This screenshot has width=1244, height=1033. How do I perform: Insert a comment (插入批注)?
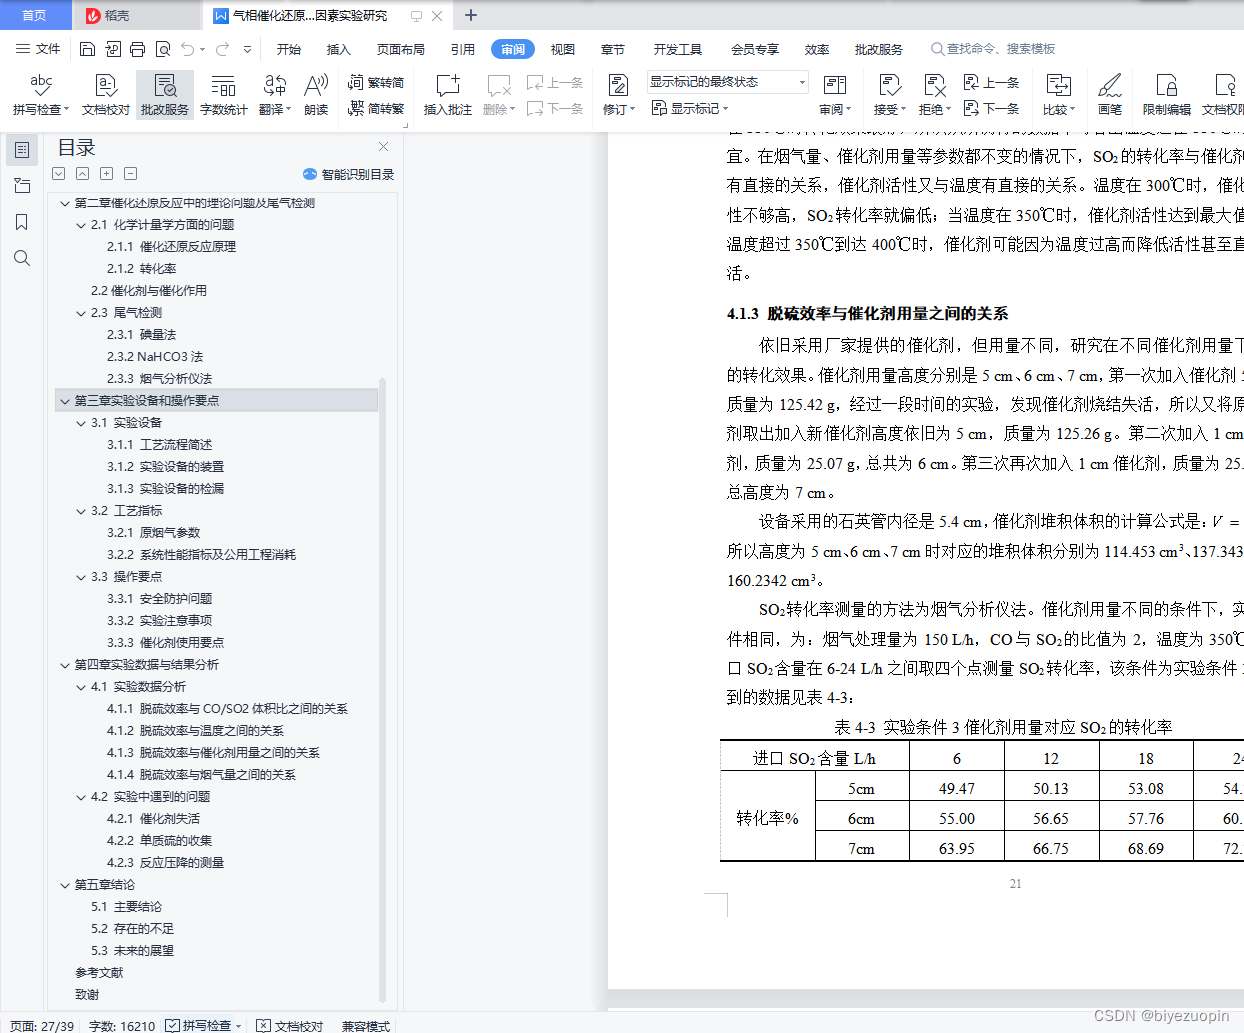tap(448, 95)
